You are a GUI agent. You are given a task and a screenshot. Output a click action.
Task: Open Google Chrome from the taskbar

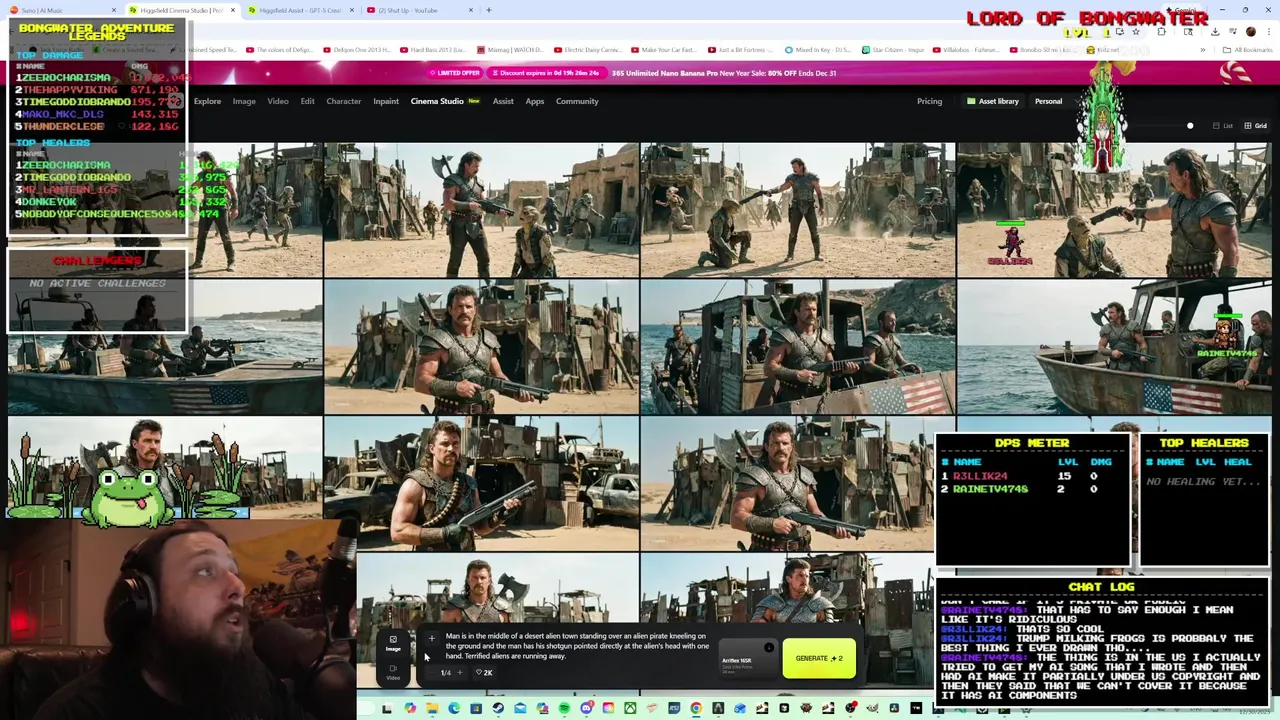click(x=696, y=708)
